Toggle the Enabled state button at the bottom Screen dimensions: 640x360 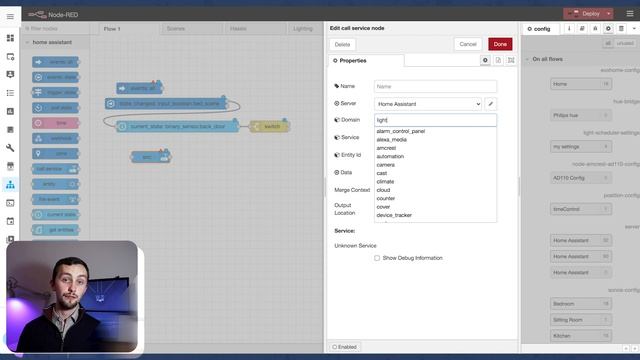(345, 347)
